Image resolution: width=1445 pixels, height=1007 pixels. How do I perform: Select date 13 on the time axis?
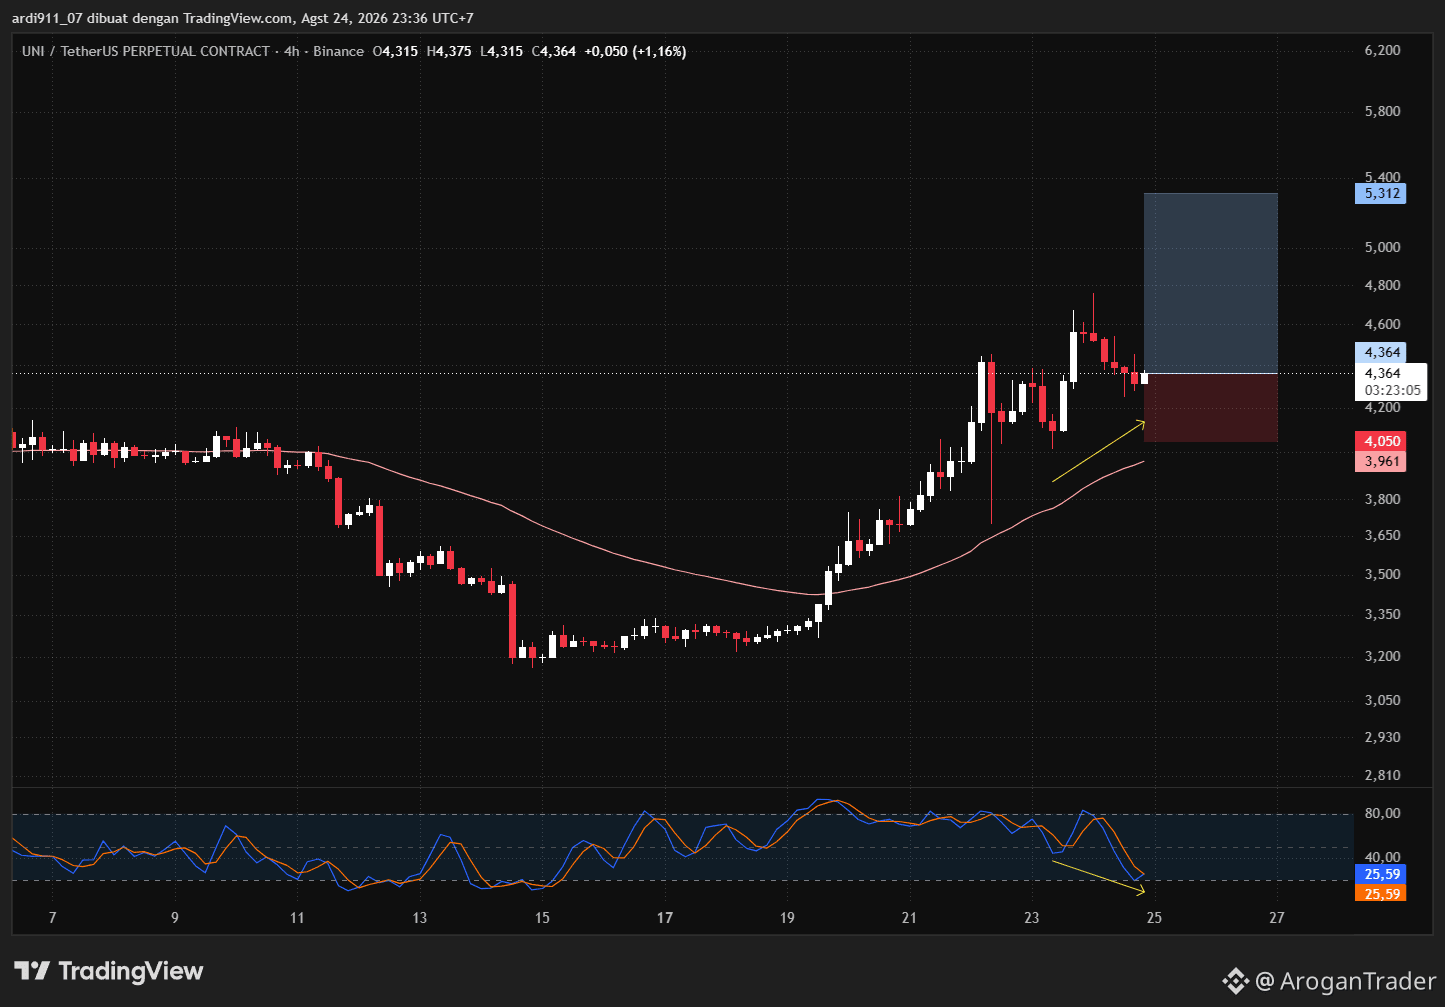[419, 918]
